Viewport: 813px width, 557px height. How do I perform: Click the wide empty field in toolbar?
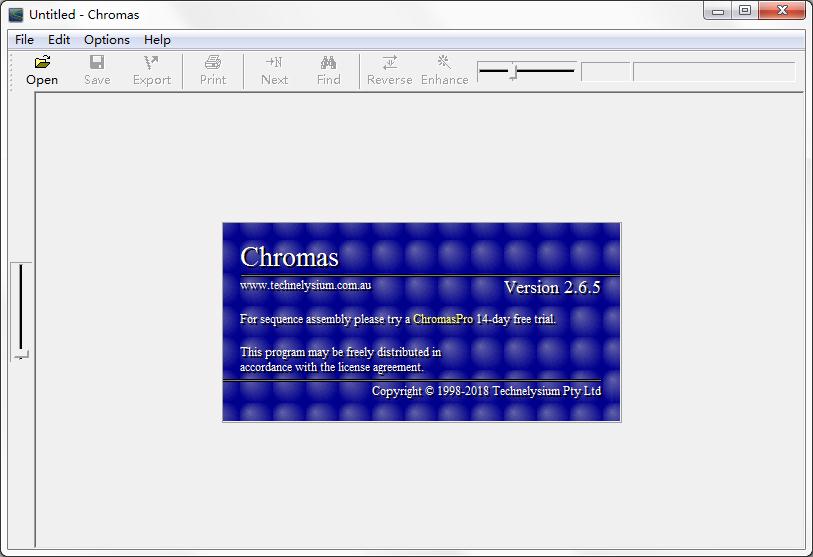(x=714, y=72)
